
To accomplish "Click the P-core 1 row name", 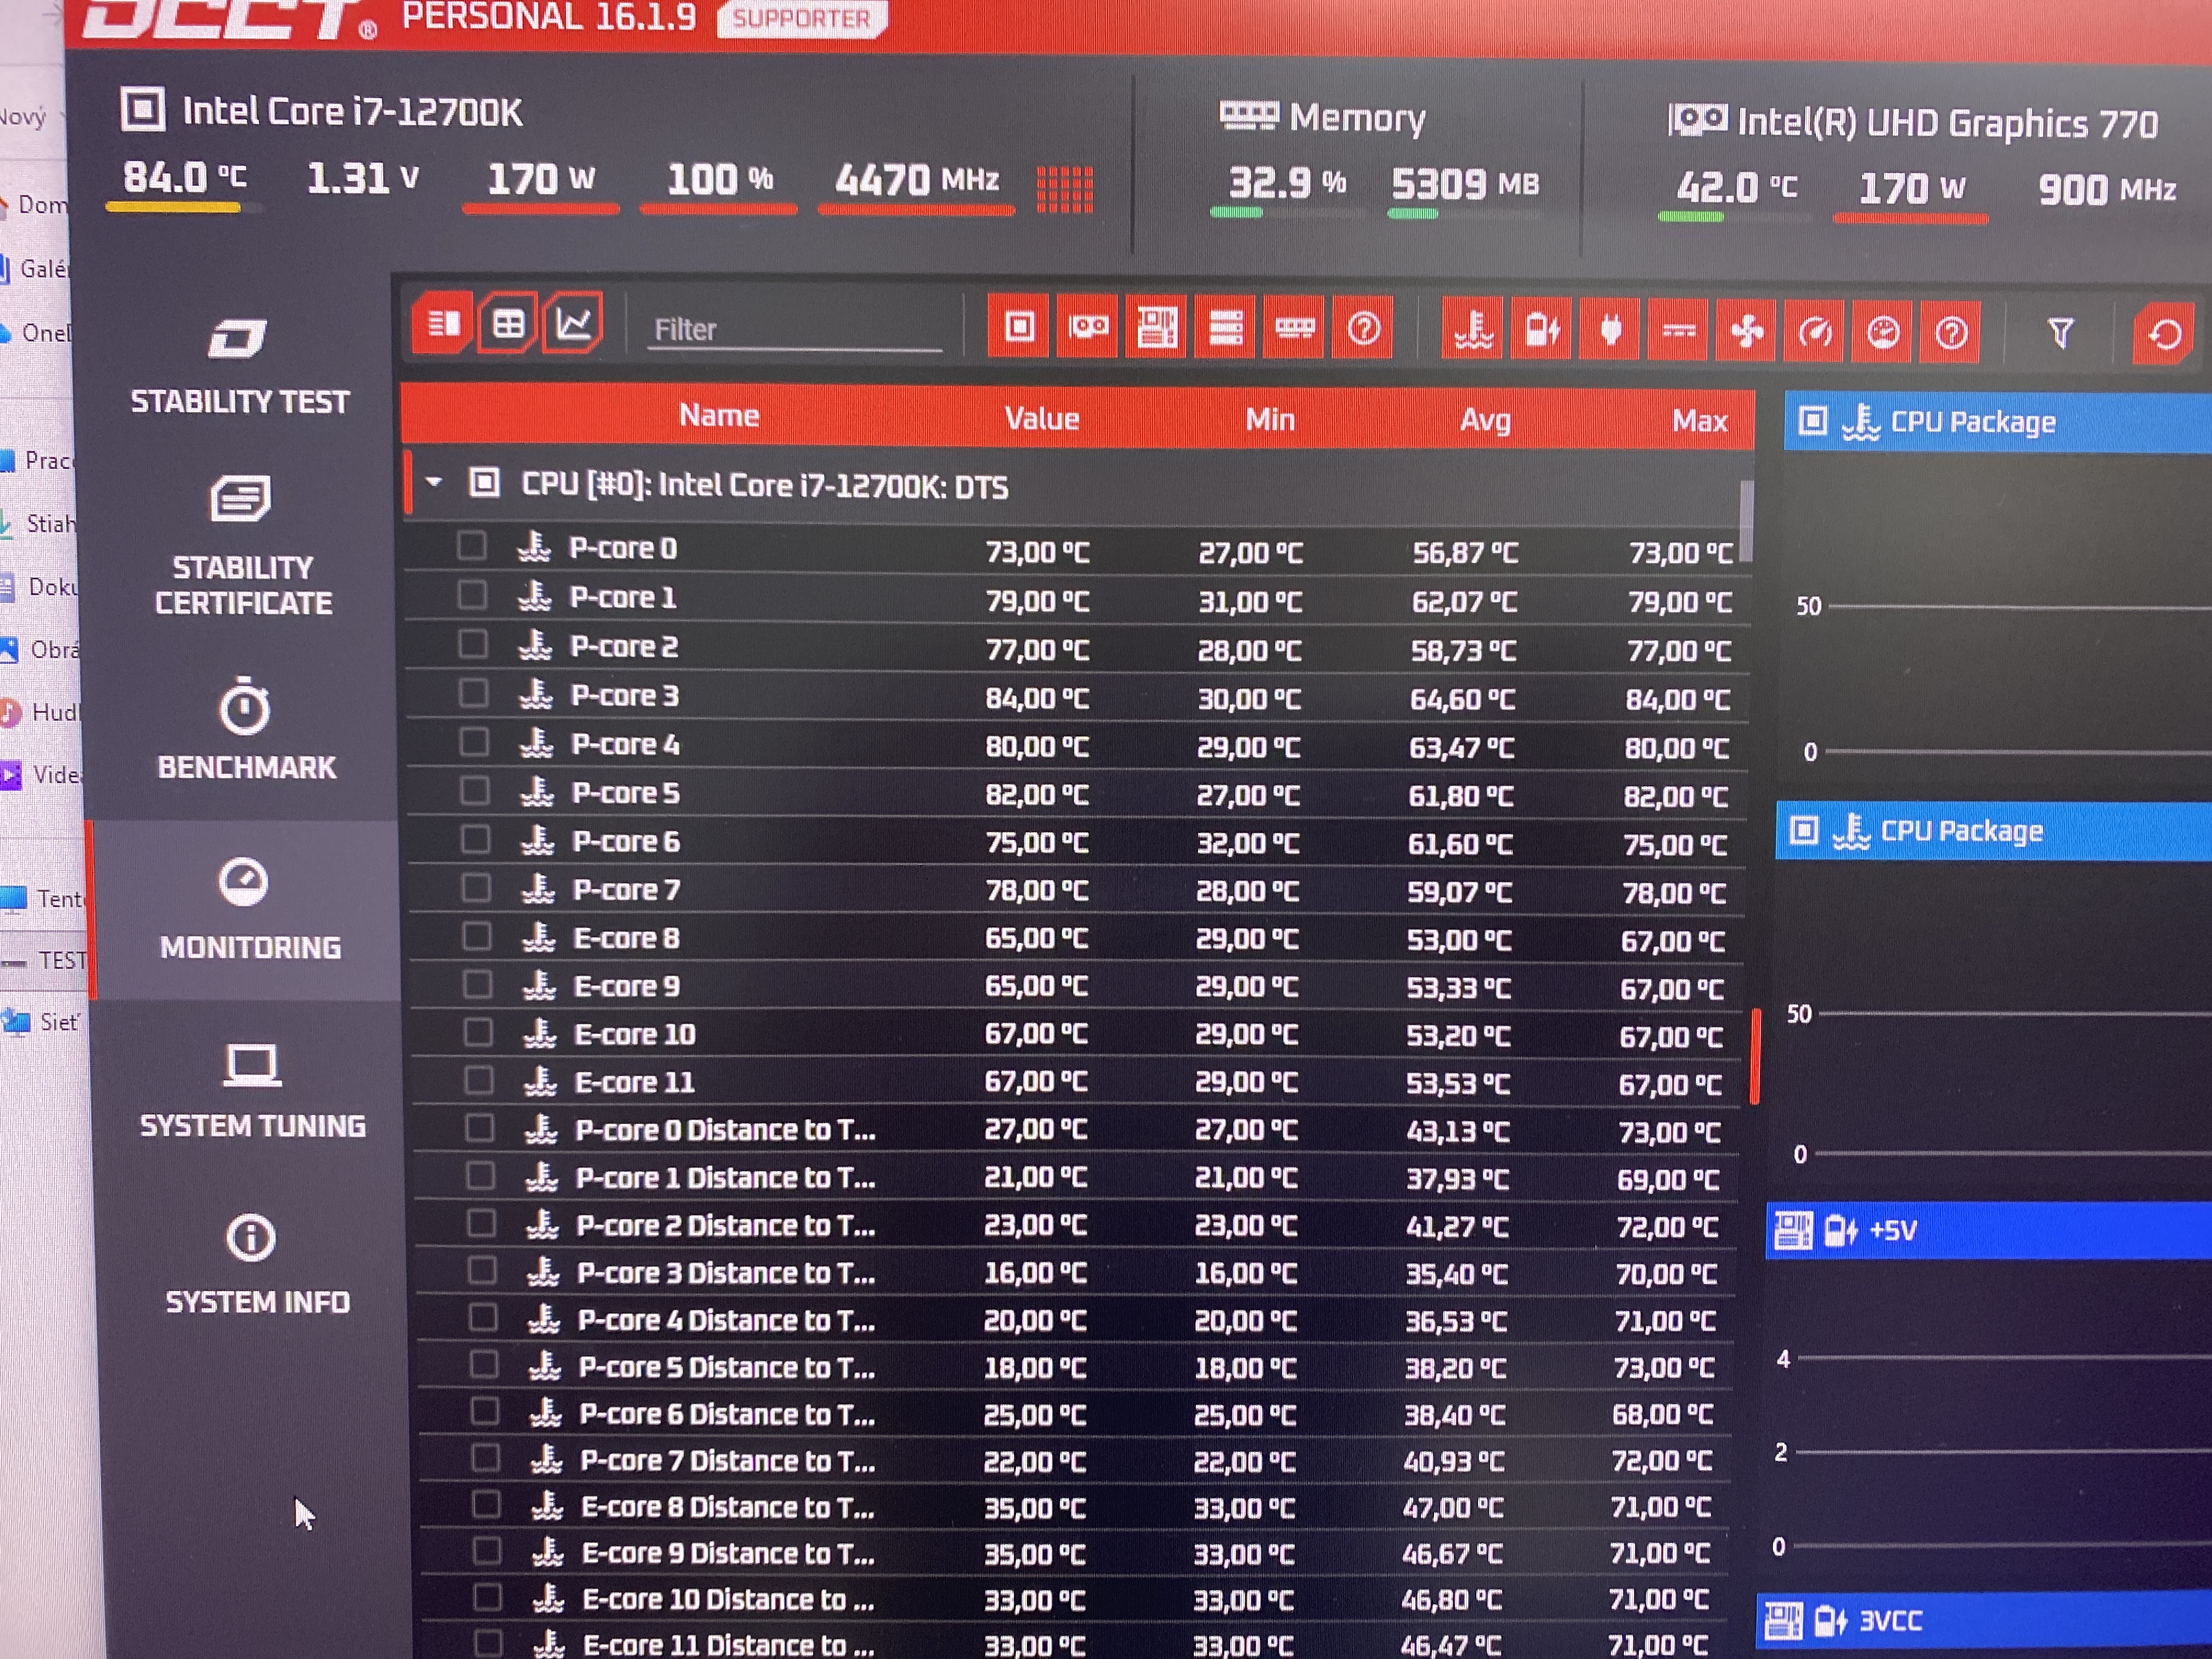I will (623, 597).
